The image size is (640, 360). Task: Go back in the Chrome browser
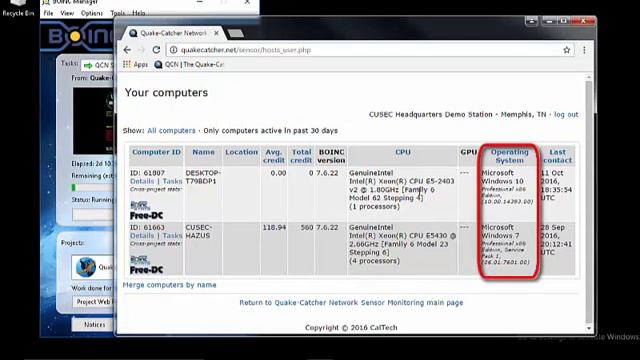point(127,50)
